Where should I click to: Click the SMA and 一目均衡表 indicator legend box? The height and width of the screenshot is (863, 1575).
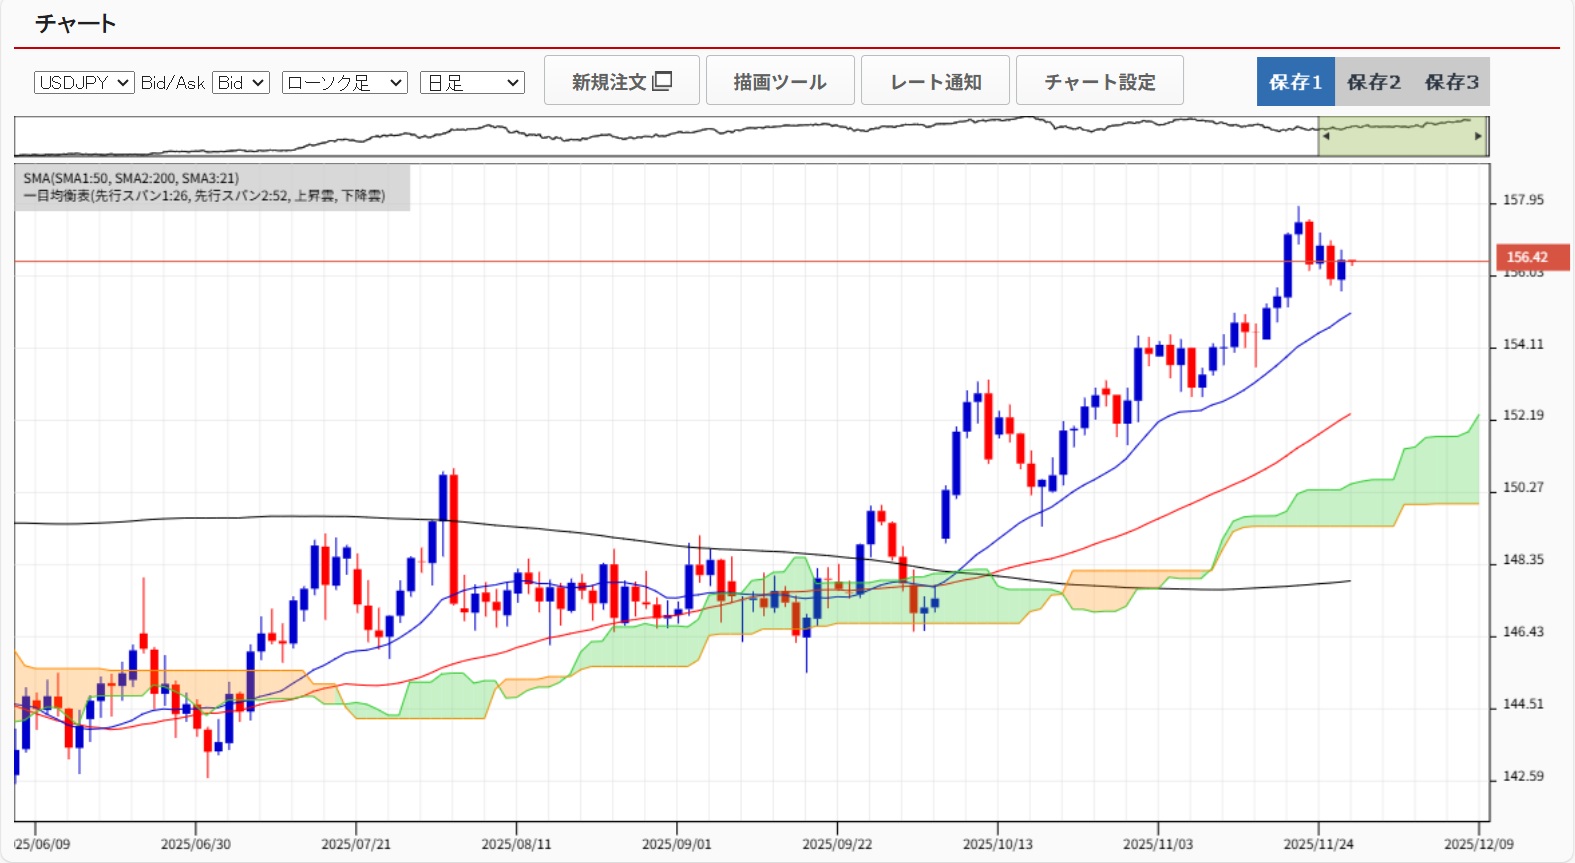point(212,187)
